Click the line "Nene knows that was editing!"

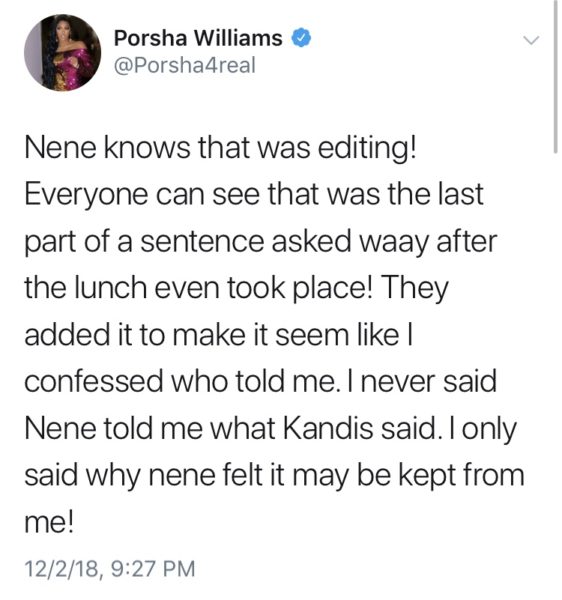220,148
